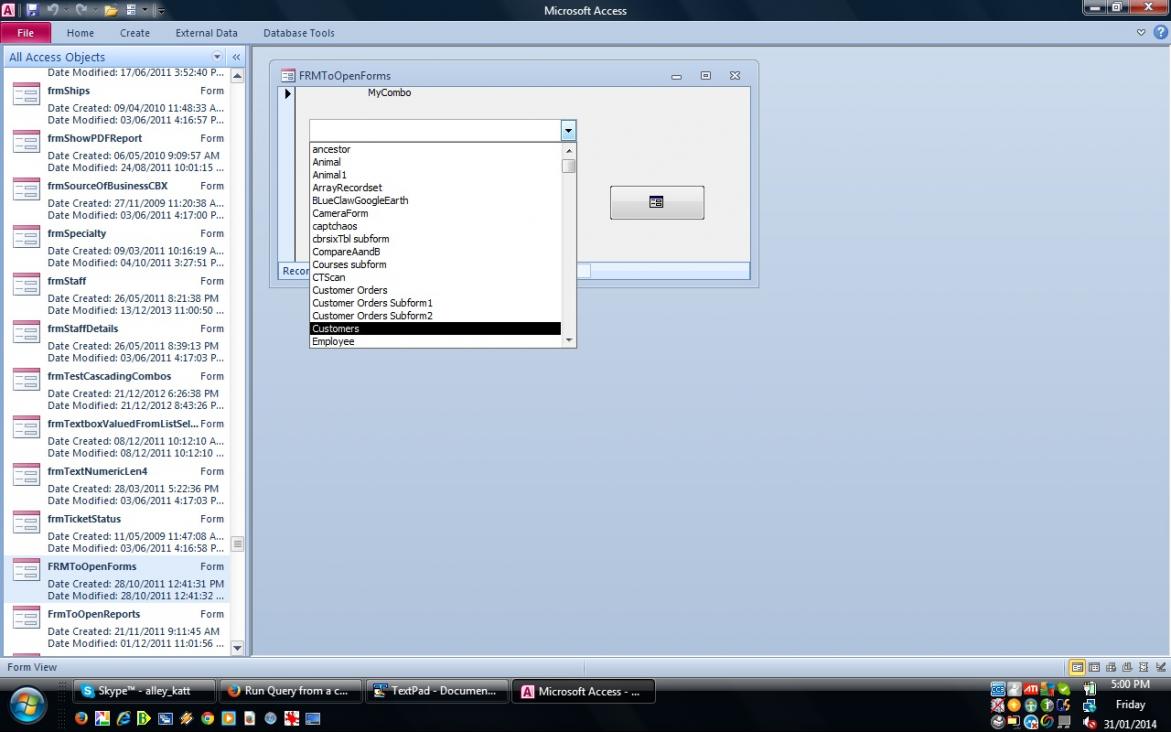This screenshot has width=1171, height=732.
Task: Choose 'Customer Orders' from the combo list
Action: tap(435, 290)
